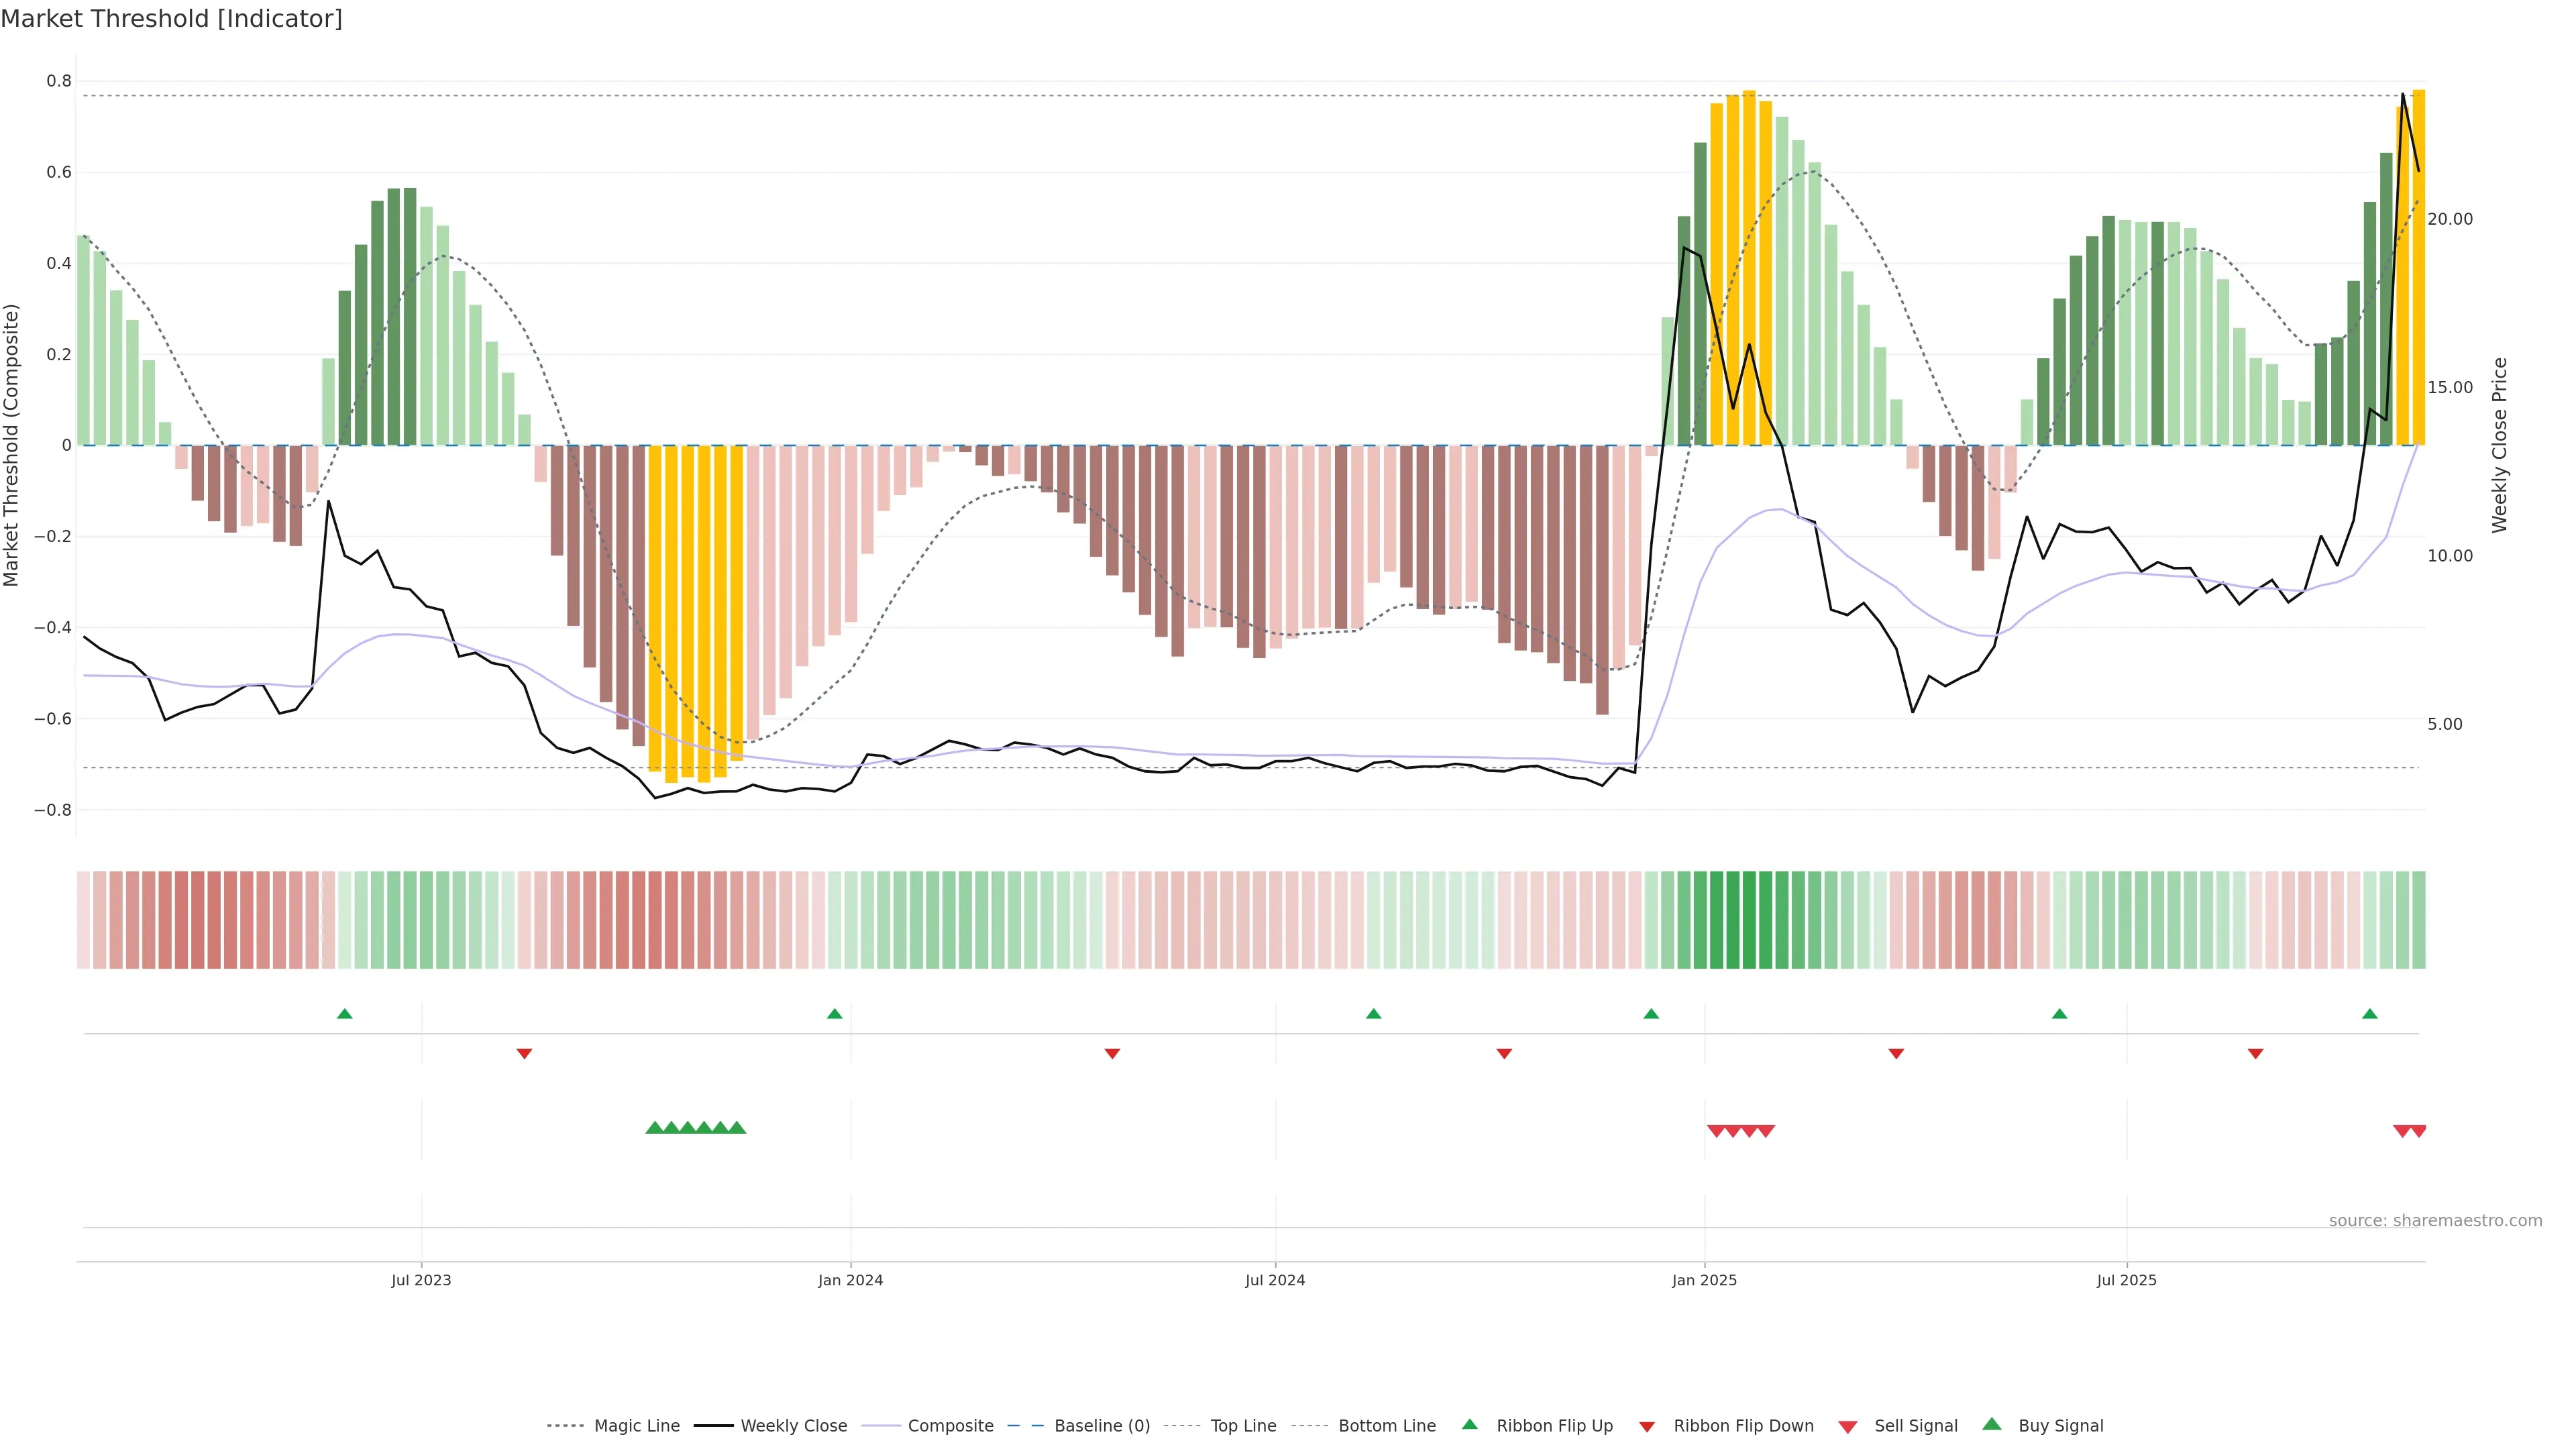Click the Buy Signal legend triangle icon
The width and height of the screenshot is (2576, 1449).
[x=1992, y=1424]
